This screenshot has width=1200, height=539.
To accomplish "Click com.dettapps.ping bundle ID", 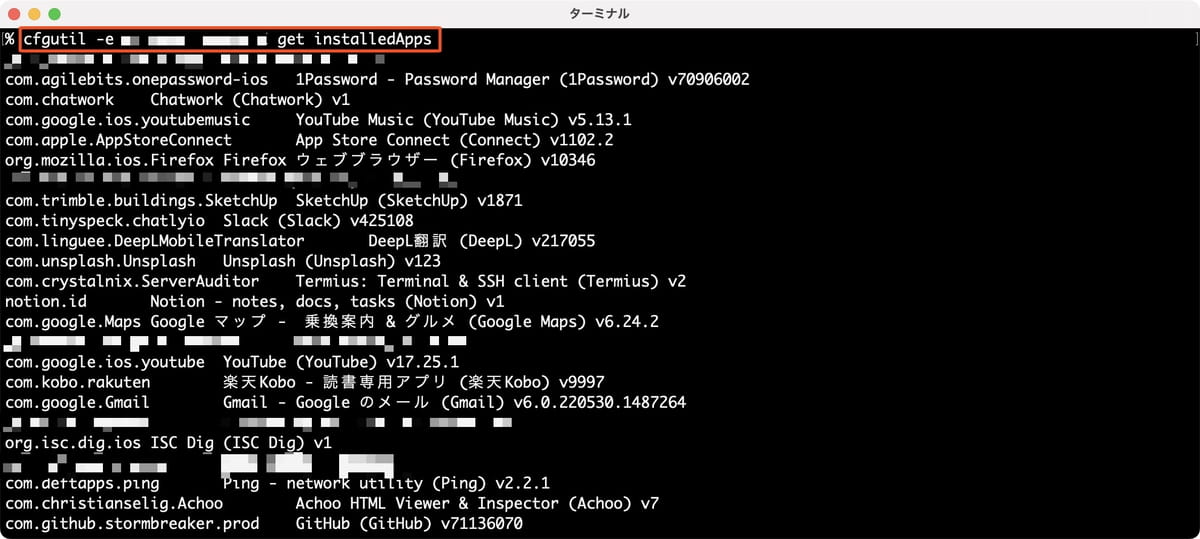I will (x=82, y=483).
